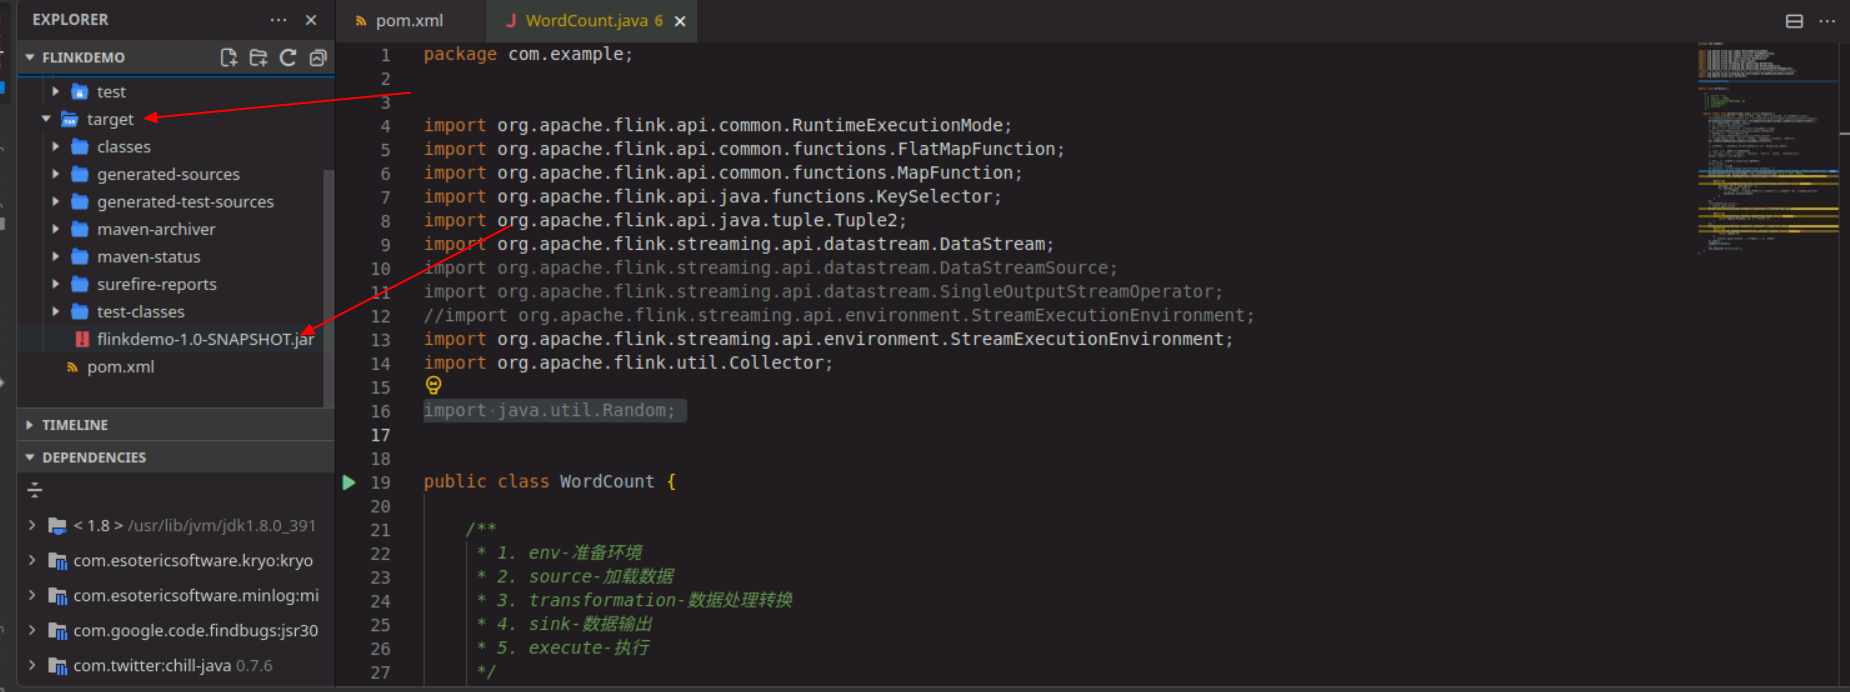The width and height of the screenshot is (1850, 692).
Task: Click the Collector import statement
Action: click(x=628, y=363)
